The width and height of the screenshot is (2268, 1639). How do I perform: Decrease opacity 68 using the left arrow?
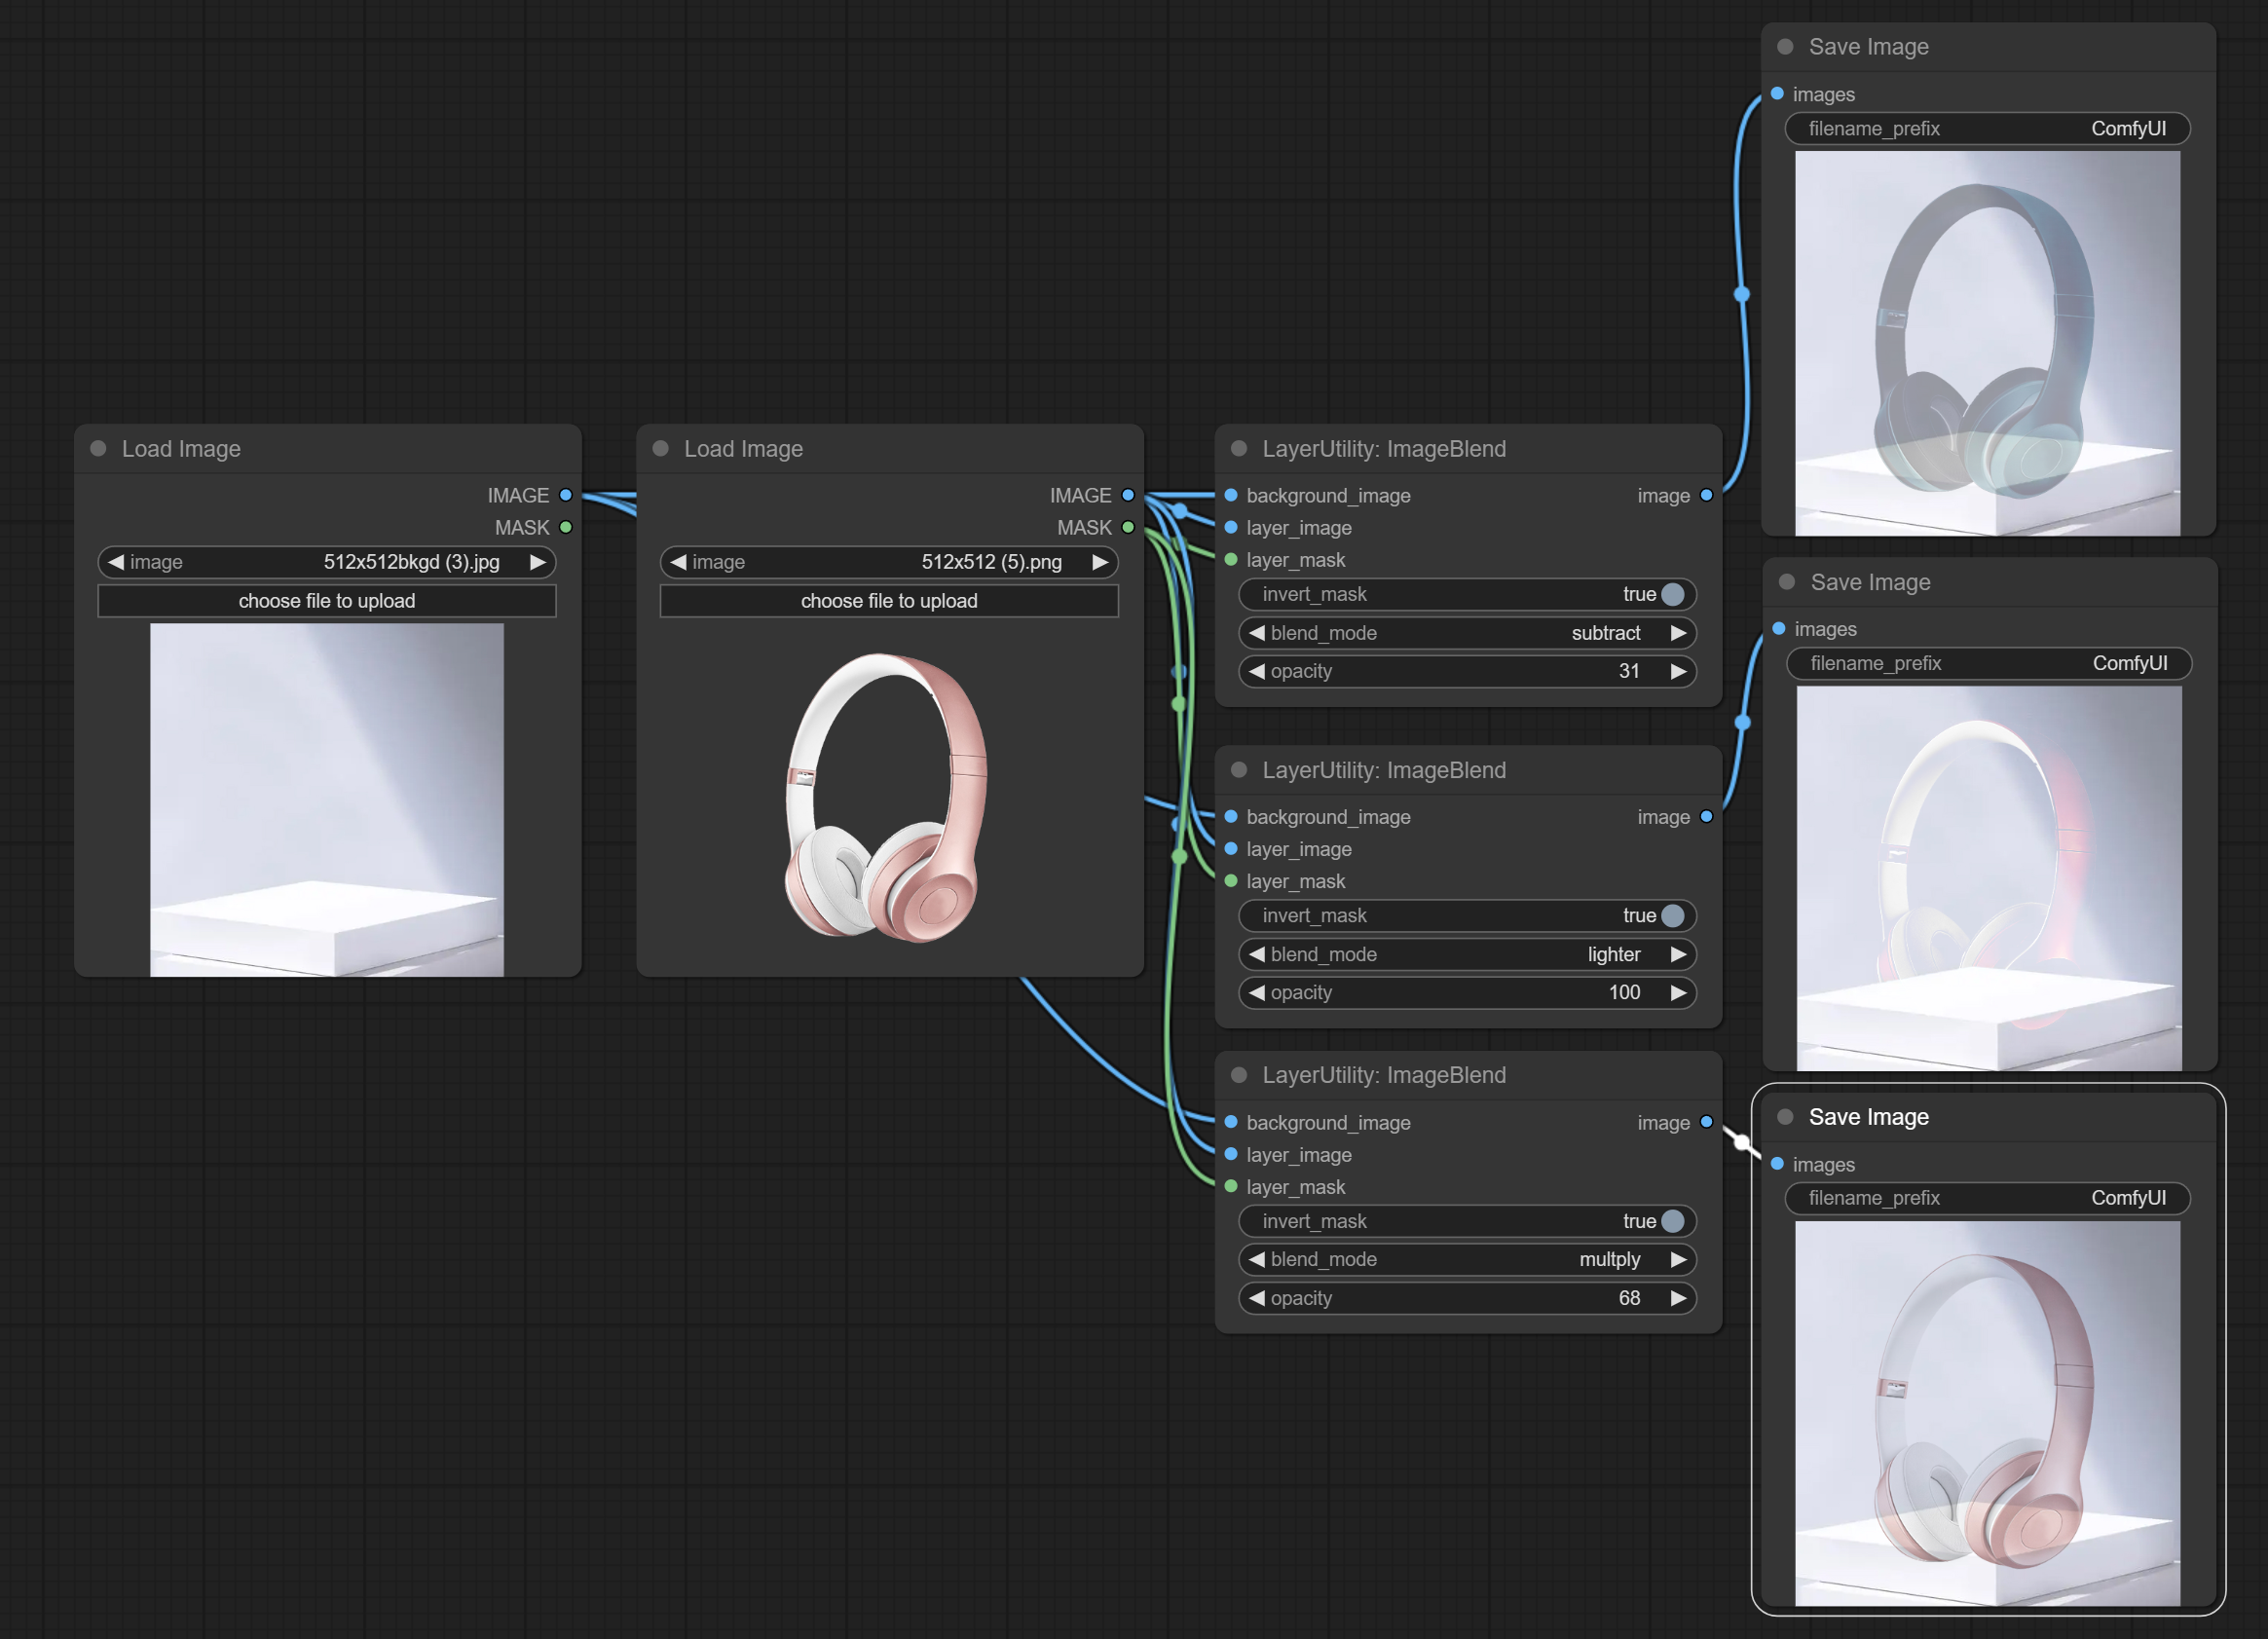[x=1257, y=1298]
